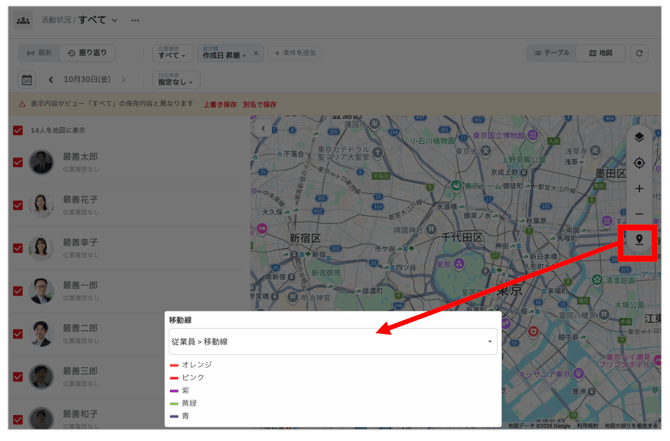Open the calendar date picker icon
This screenshot has width=670, height=441.
(27, 80)
